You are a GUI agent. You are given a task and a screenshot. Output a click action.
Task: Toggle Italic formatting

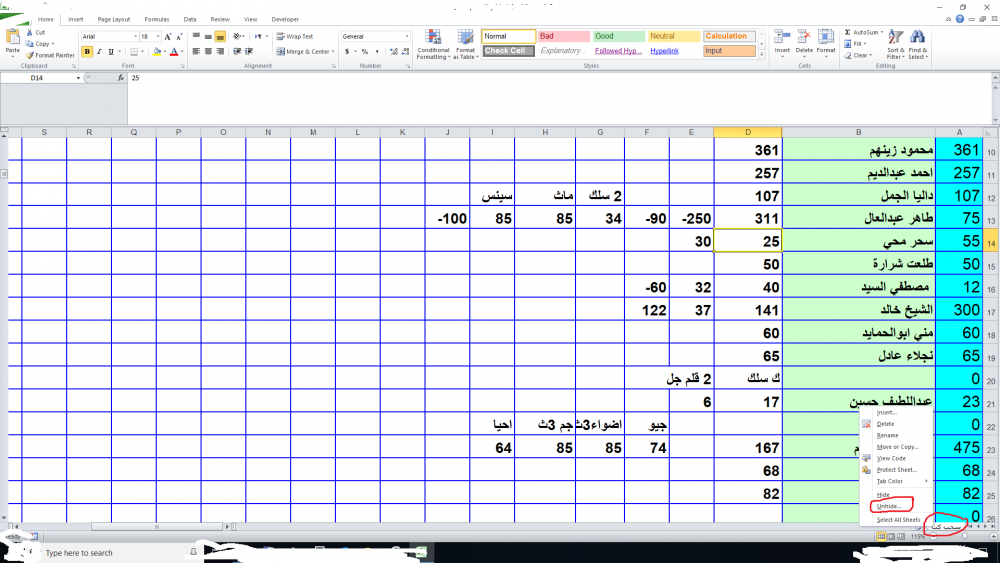click(x=99, y=52)
